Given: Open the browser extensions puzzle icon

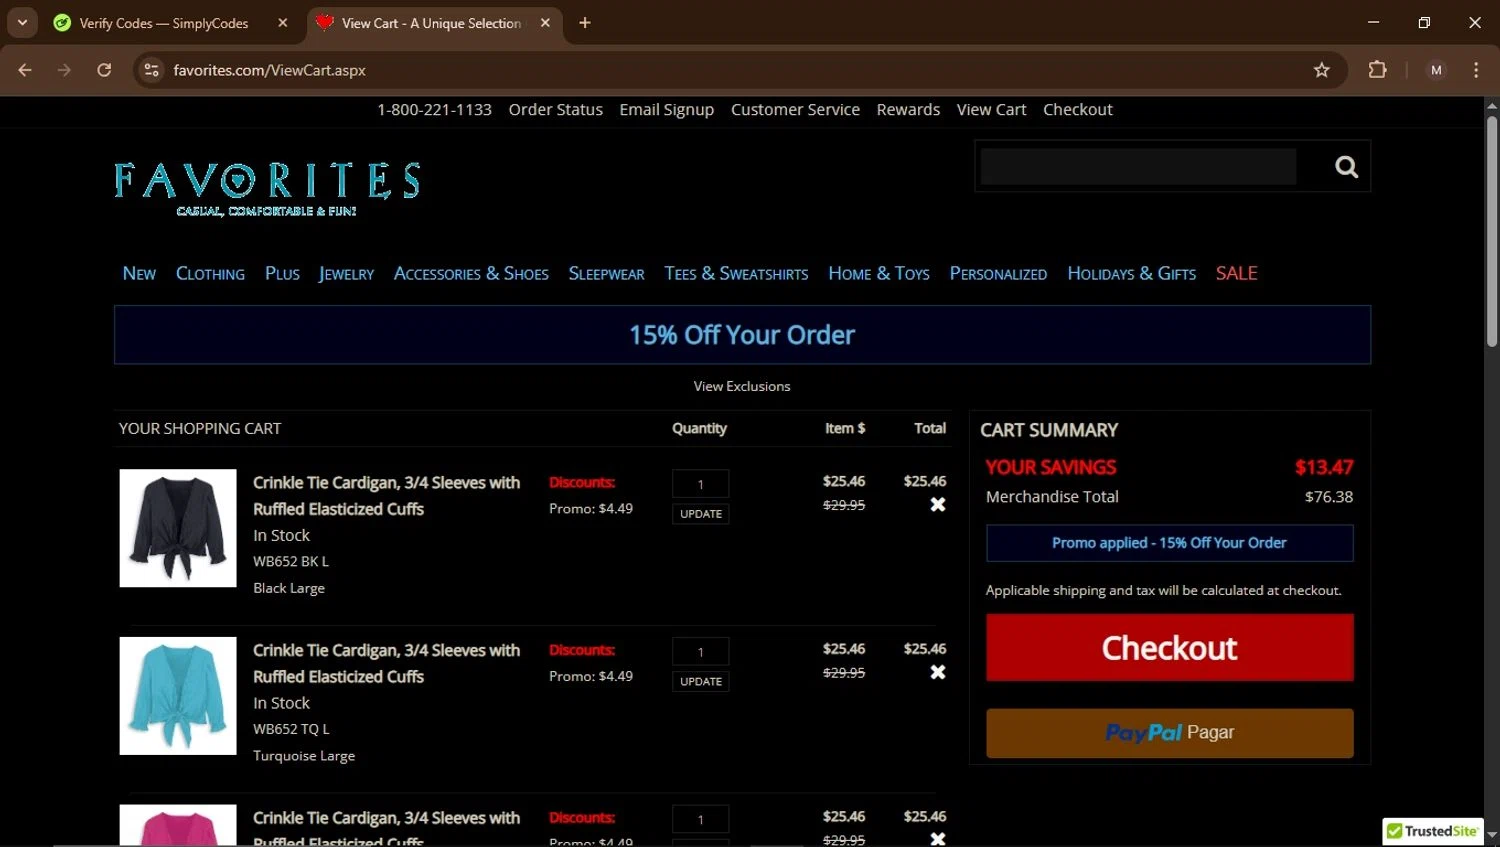Looking at the screenshot, I should coord(1377,70).
